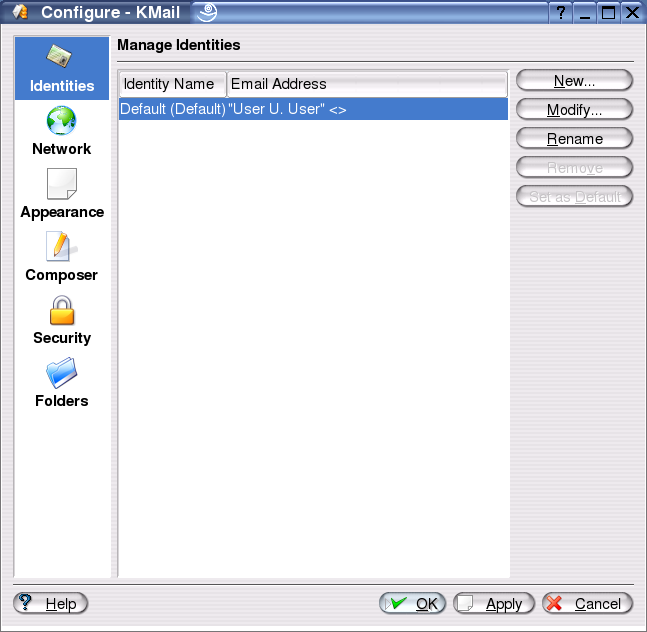Click the Cancel button

tap(588, 603)
